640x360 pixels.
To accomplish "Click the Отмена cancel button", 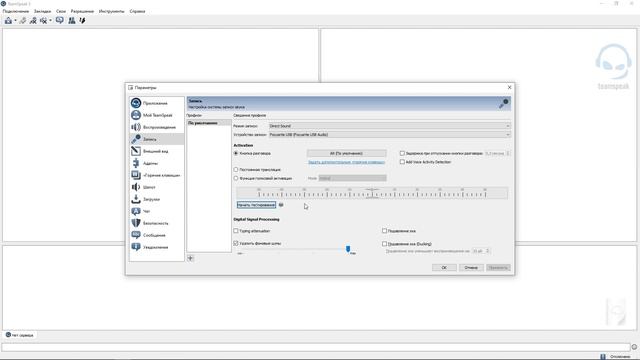I will (471, 268).
